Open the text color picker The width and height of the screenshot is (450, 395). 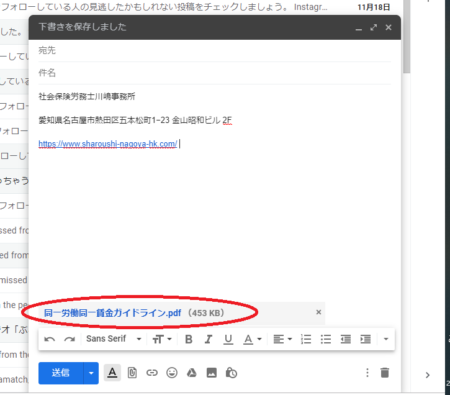click(252, 339)
